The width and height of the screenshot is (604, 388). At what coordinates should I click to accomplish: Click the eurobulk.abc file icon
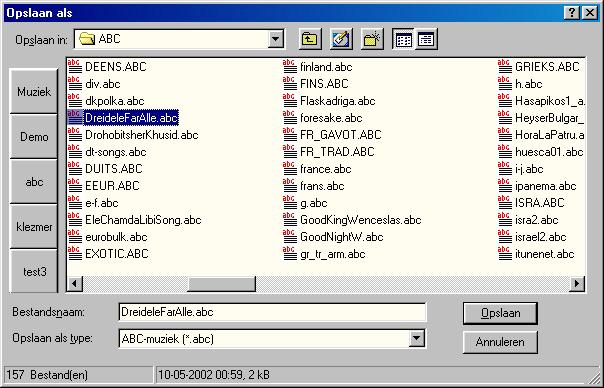[75, 237]
